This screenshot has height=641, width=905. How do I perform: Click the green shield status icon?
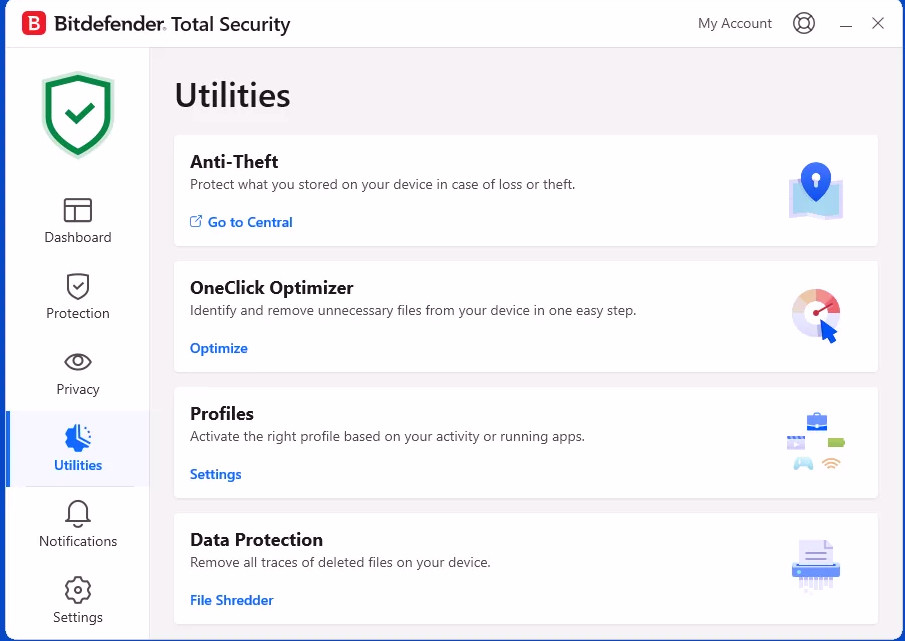[x=78, y=114]
